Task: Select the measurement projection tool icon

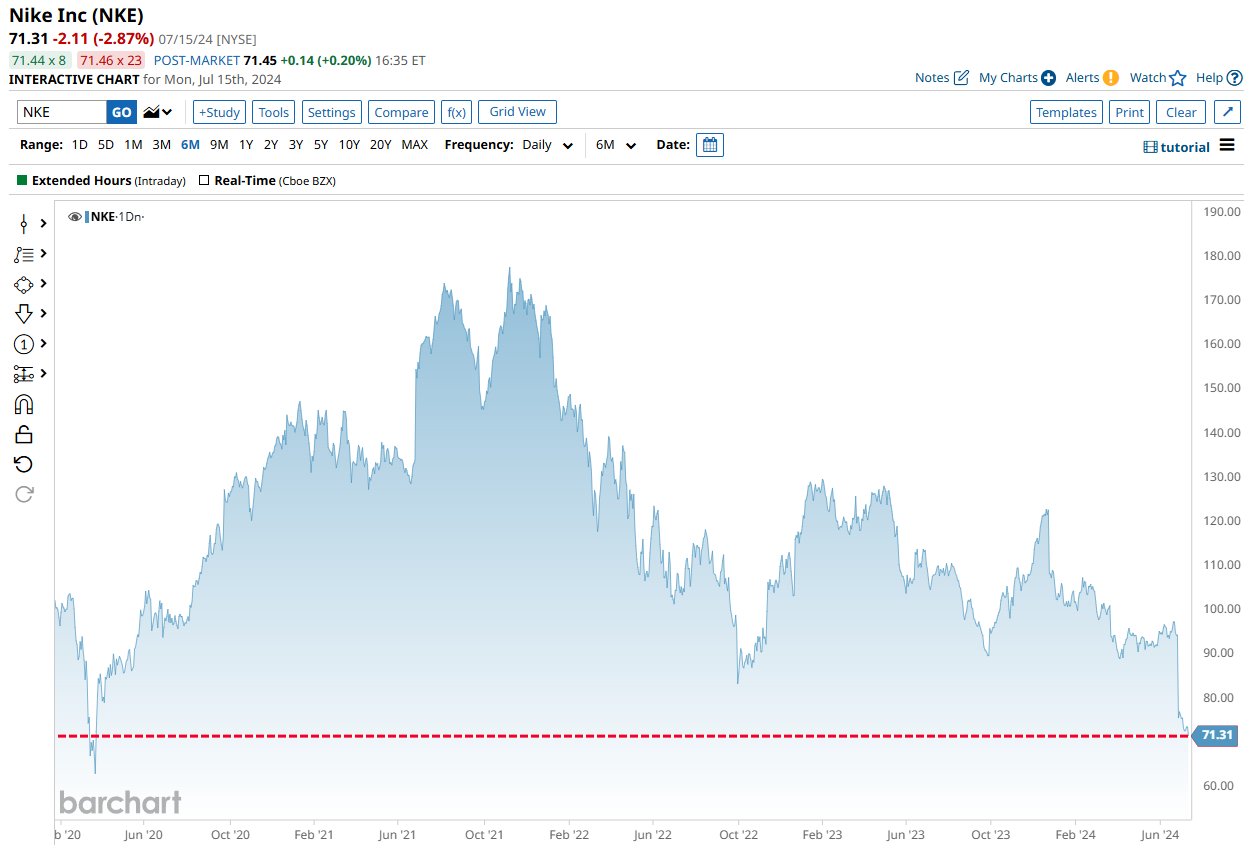Action: point(24,374)
